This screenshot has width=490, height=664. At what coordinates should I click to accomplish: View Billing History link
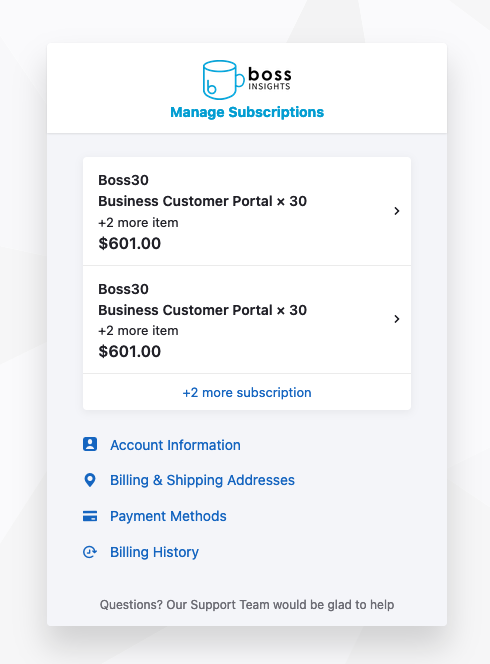pos(154,552)
